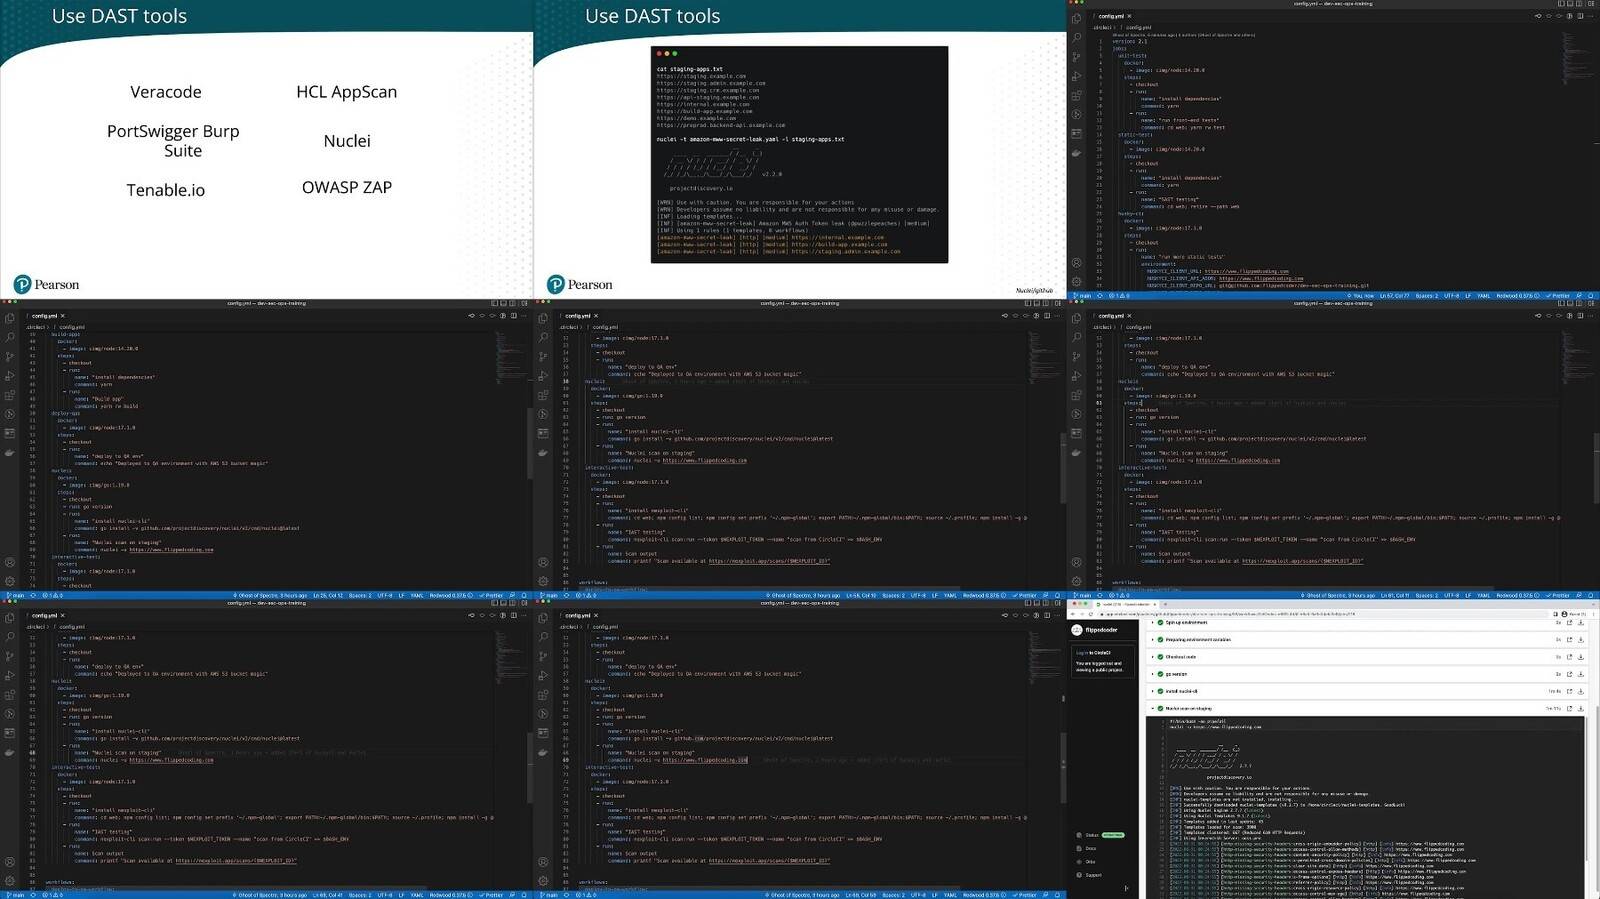Click address bar in CircleCI browser window
The height and width of the screenshot is (899, 1600).
click(1324, 614)
